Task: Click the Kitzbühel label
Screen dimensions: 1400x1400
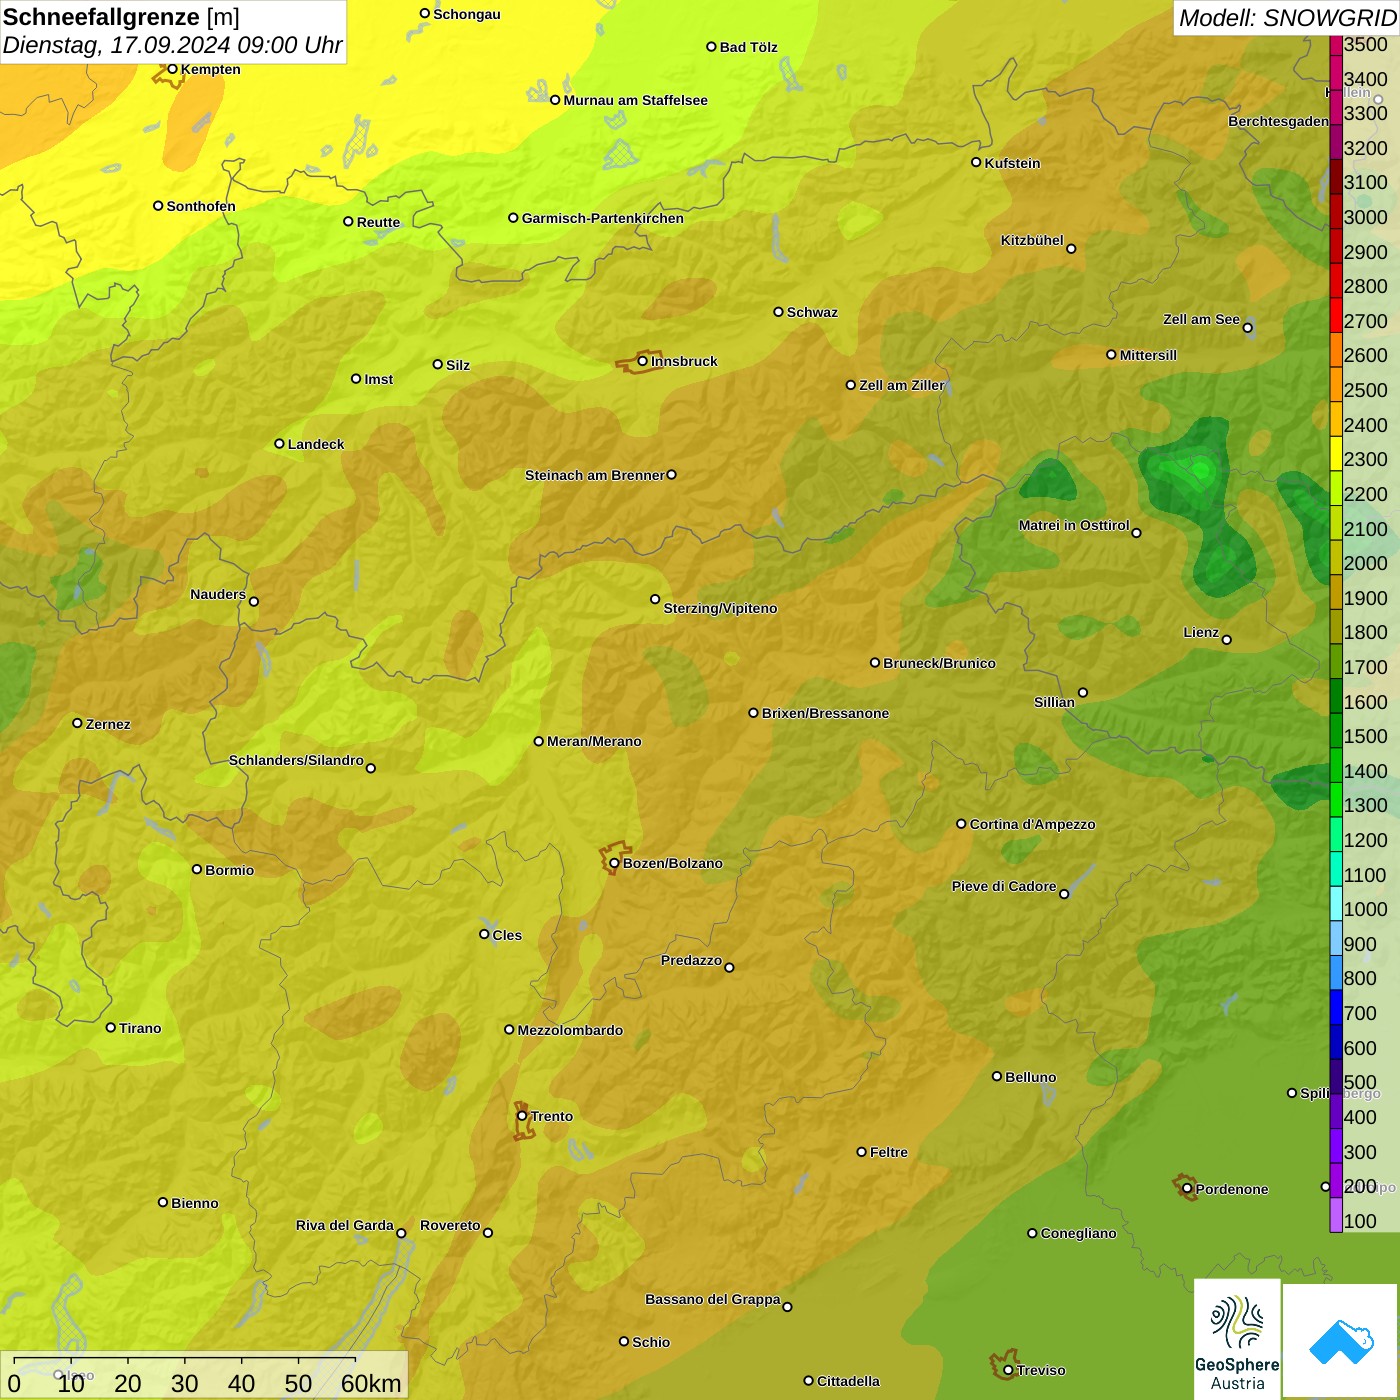Action: click(1032, 240)
